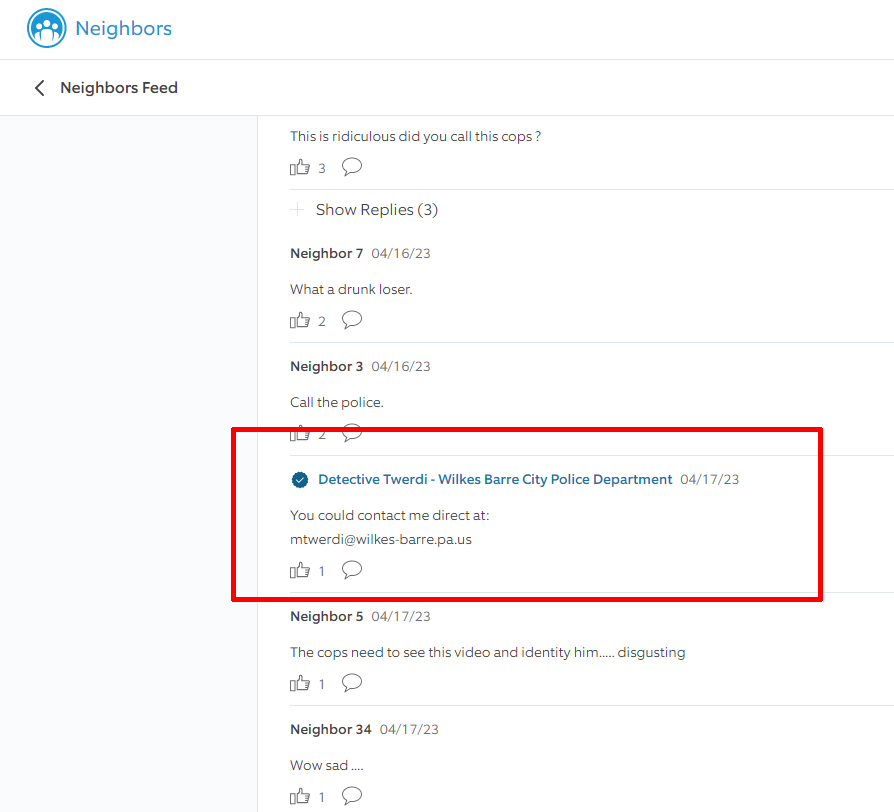This screenshot has width=894, height=812.
Task: Reply to the 'This is ridiculous' comment
Action: (352, 167)
